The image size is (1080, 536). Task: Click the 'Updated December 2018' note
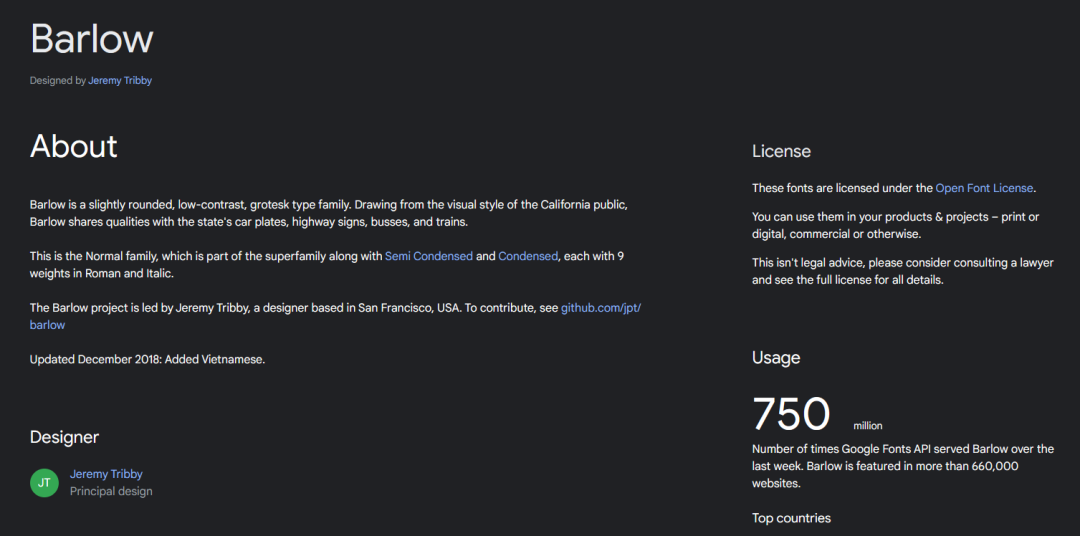pyautogui.click(x=147, y=359)
